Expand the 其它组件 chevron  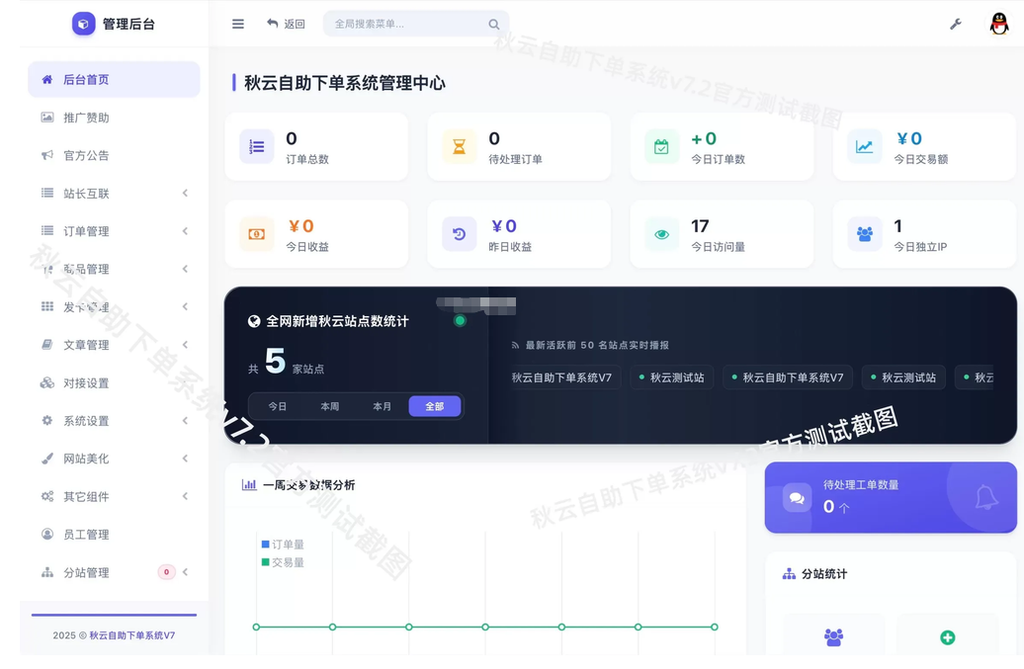tap(185, 496)
